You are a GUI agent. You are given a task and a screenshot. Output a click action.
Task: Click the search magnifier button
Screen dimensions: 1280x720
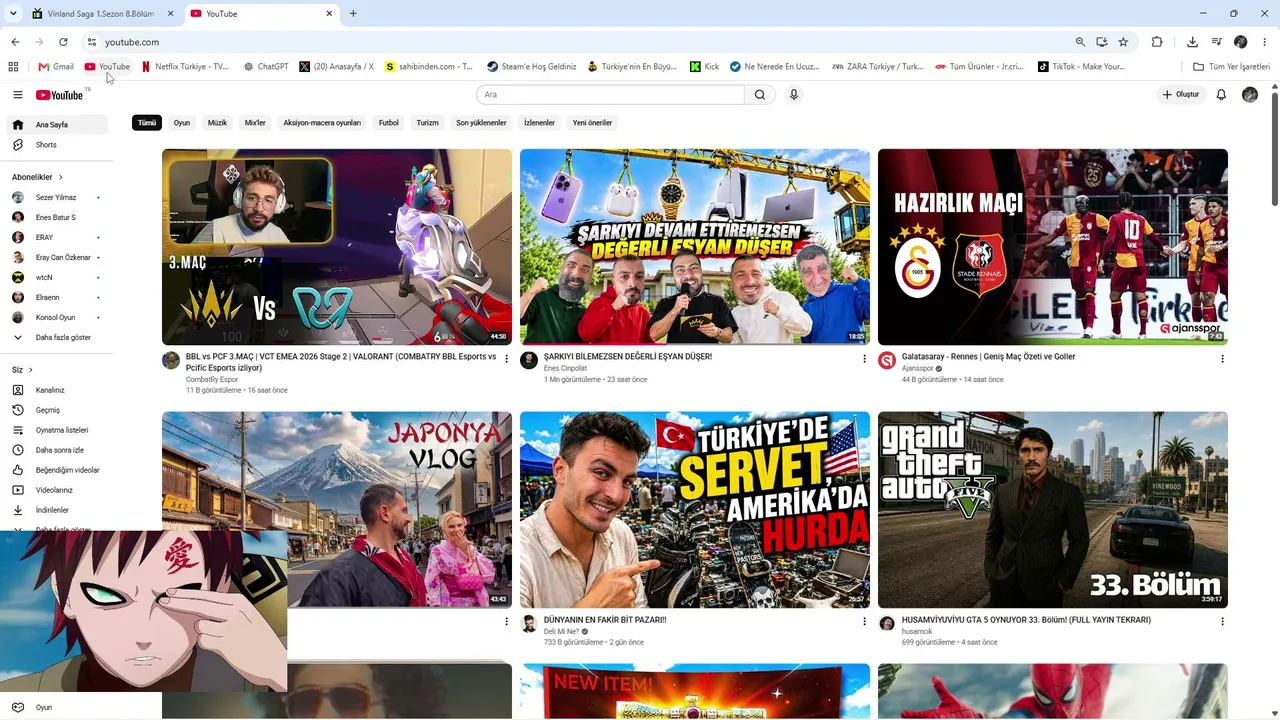click(760, 95)
